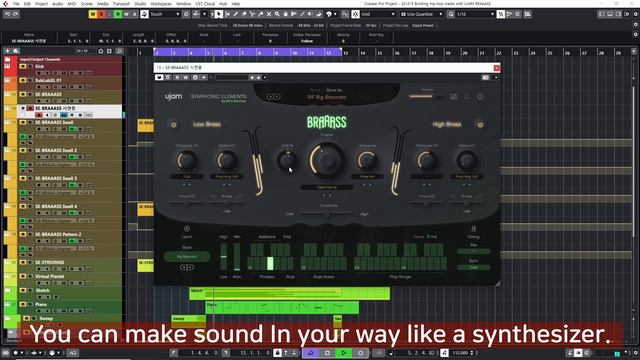Viewport: 640px width, 360px height.
Task: Open the Sync selector in BRAAASS
Action: click(x=473, y=267)
